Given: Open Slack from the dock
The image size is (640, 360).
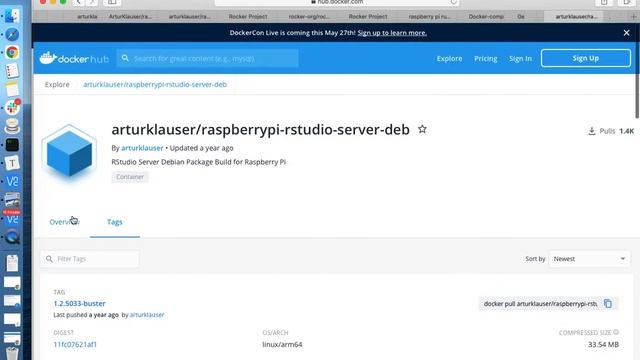Looking at the screenshot, I should 12,107.
